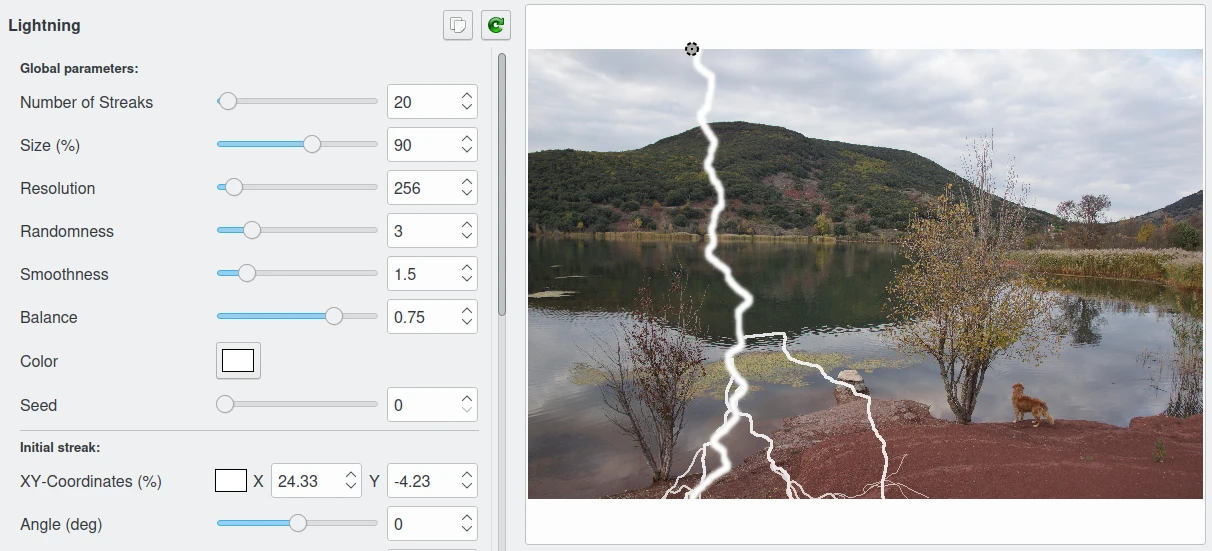Click the green reset parameters icon
The height and width of the screenshot is (551, 1212).
pyautogui.click(x=496, y=25)
